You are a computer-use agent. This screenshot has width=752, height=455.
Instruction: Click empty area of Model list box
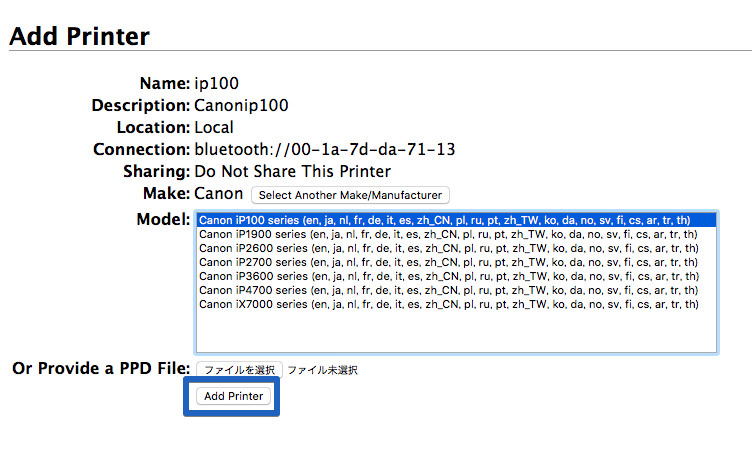(456, 331)
